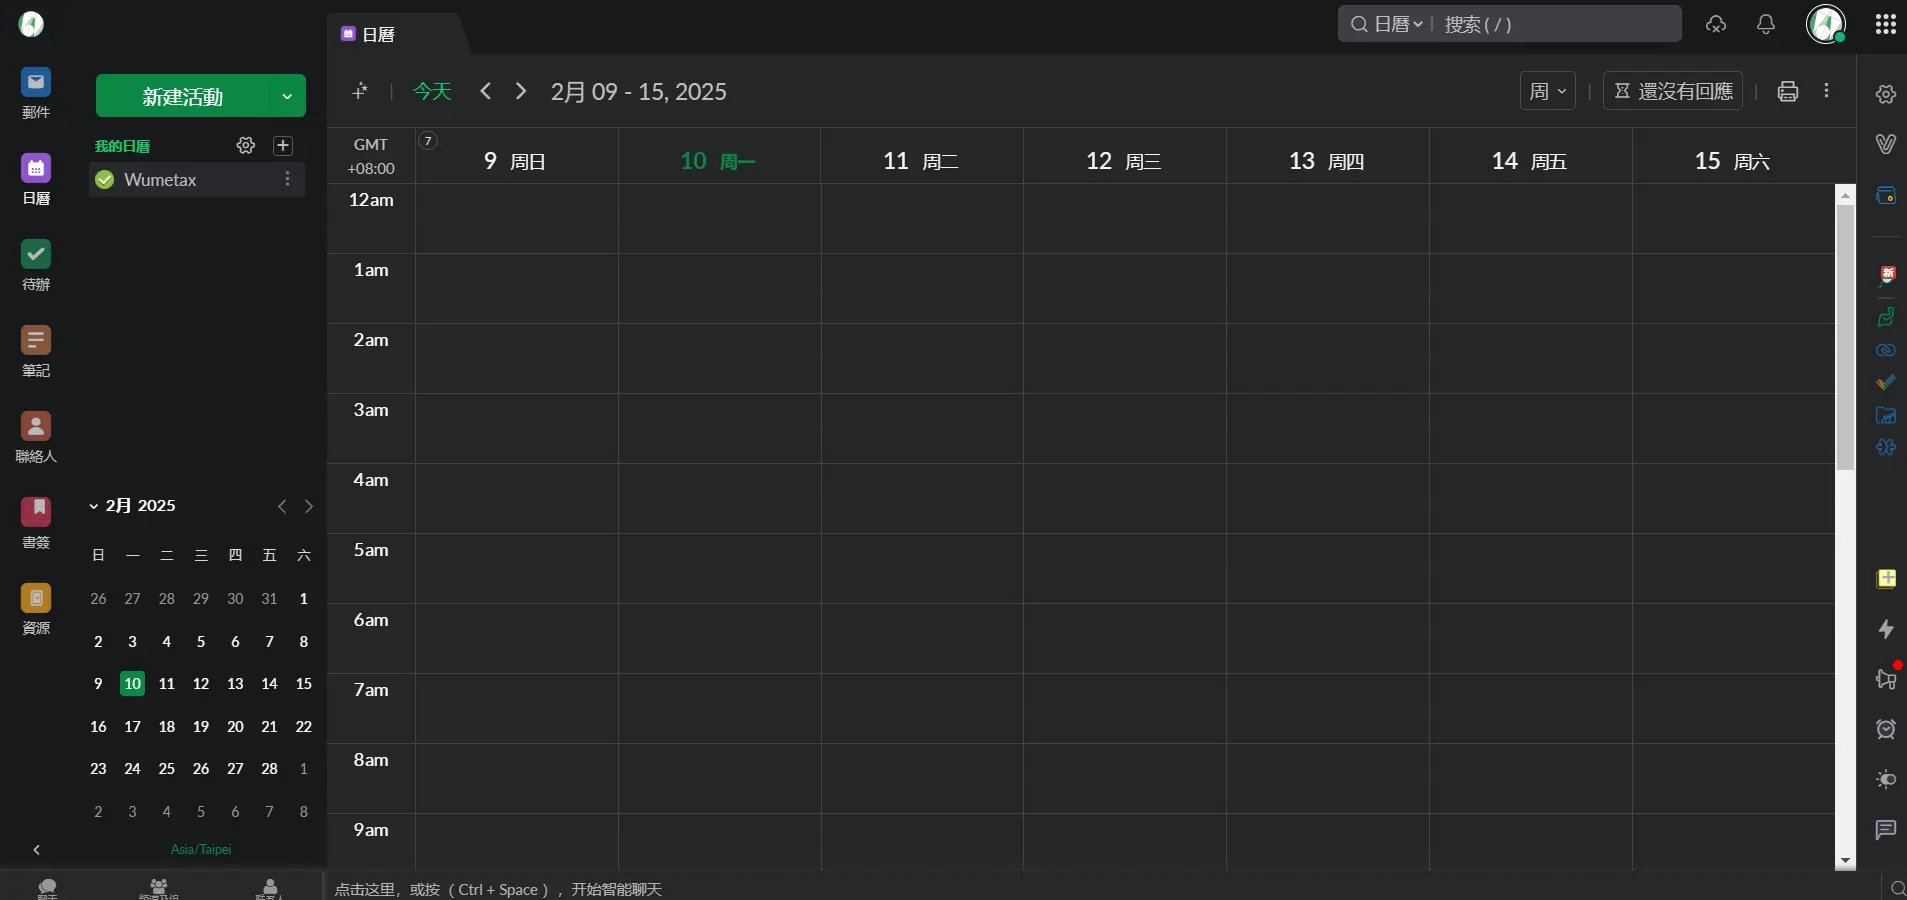This screenshot has height=900, width=1907.
Task: Open the Tasks (待辦) app icon
Action: point(36,255)
